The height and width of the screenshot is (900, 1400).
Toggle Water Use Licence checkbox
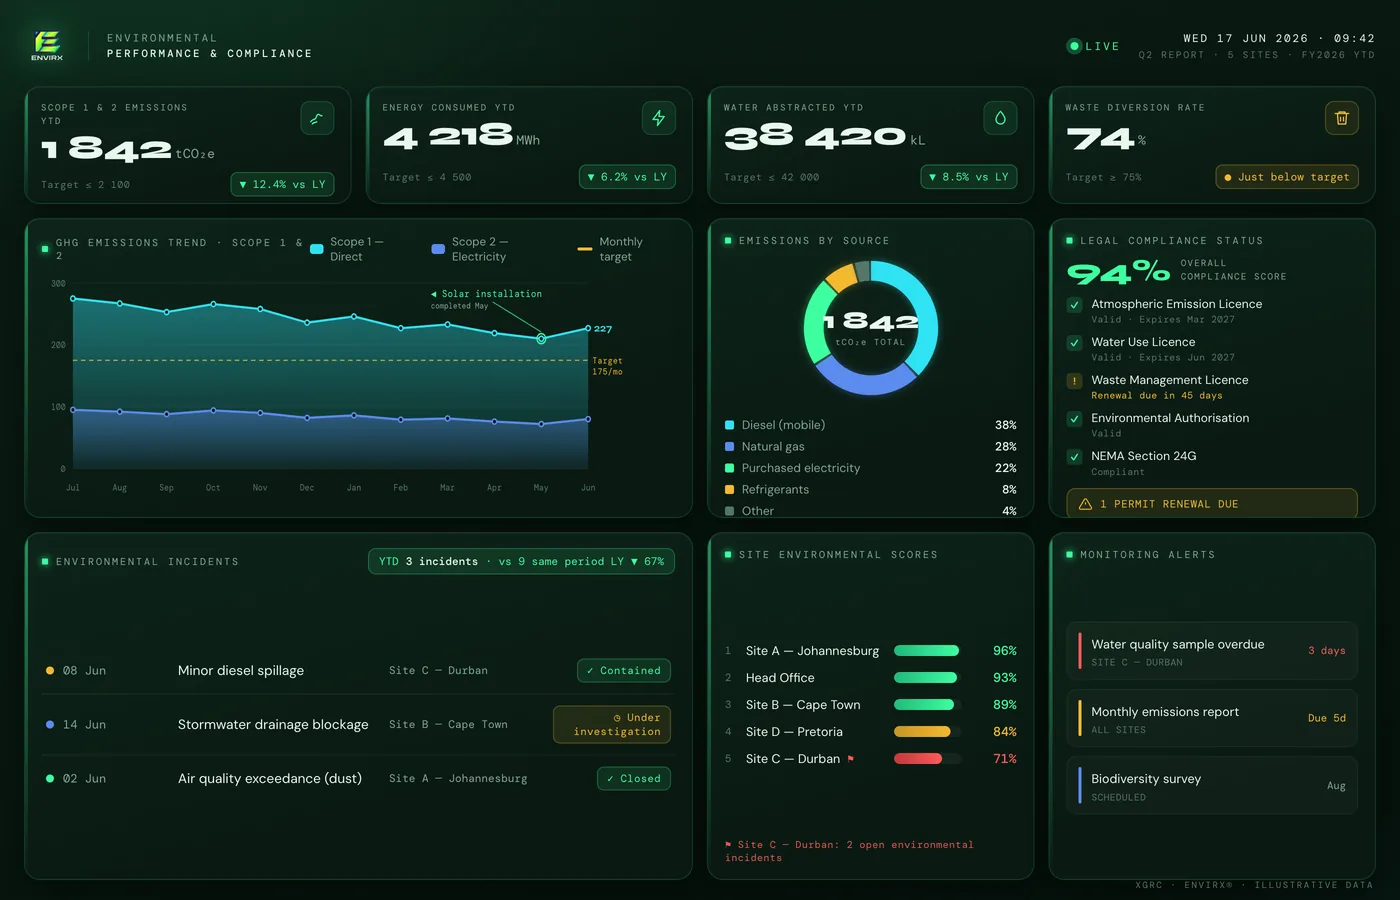pos(1074,343)
